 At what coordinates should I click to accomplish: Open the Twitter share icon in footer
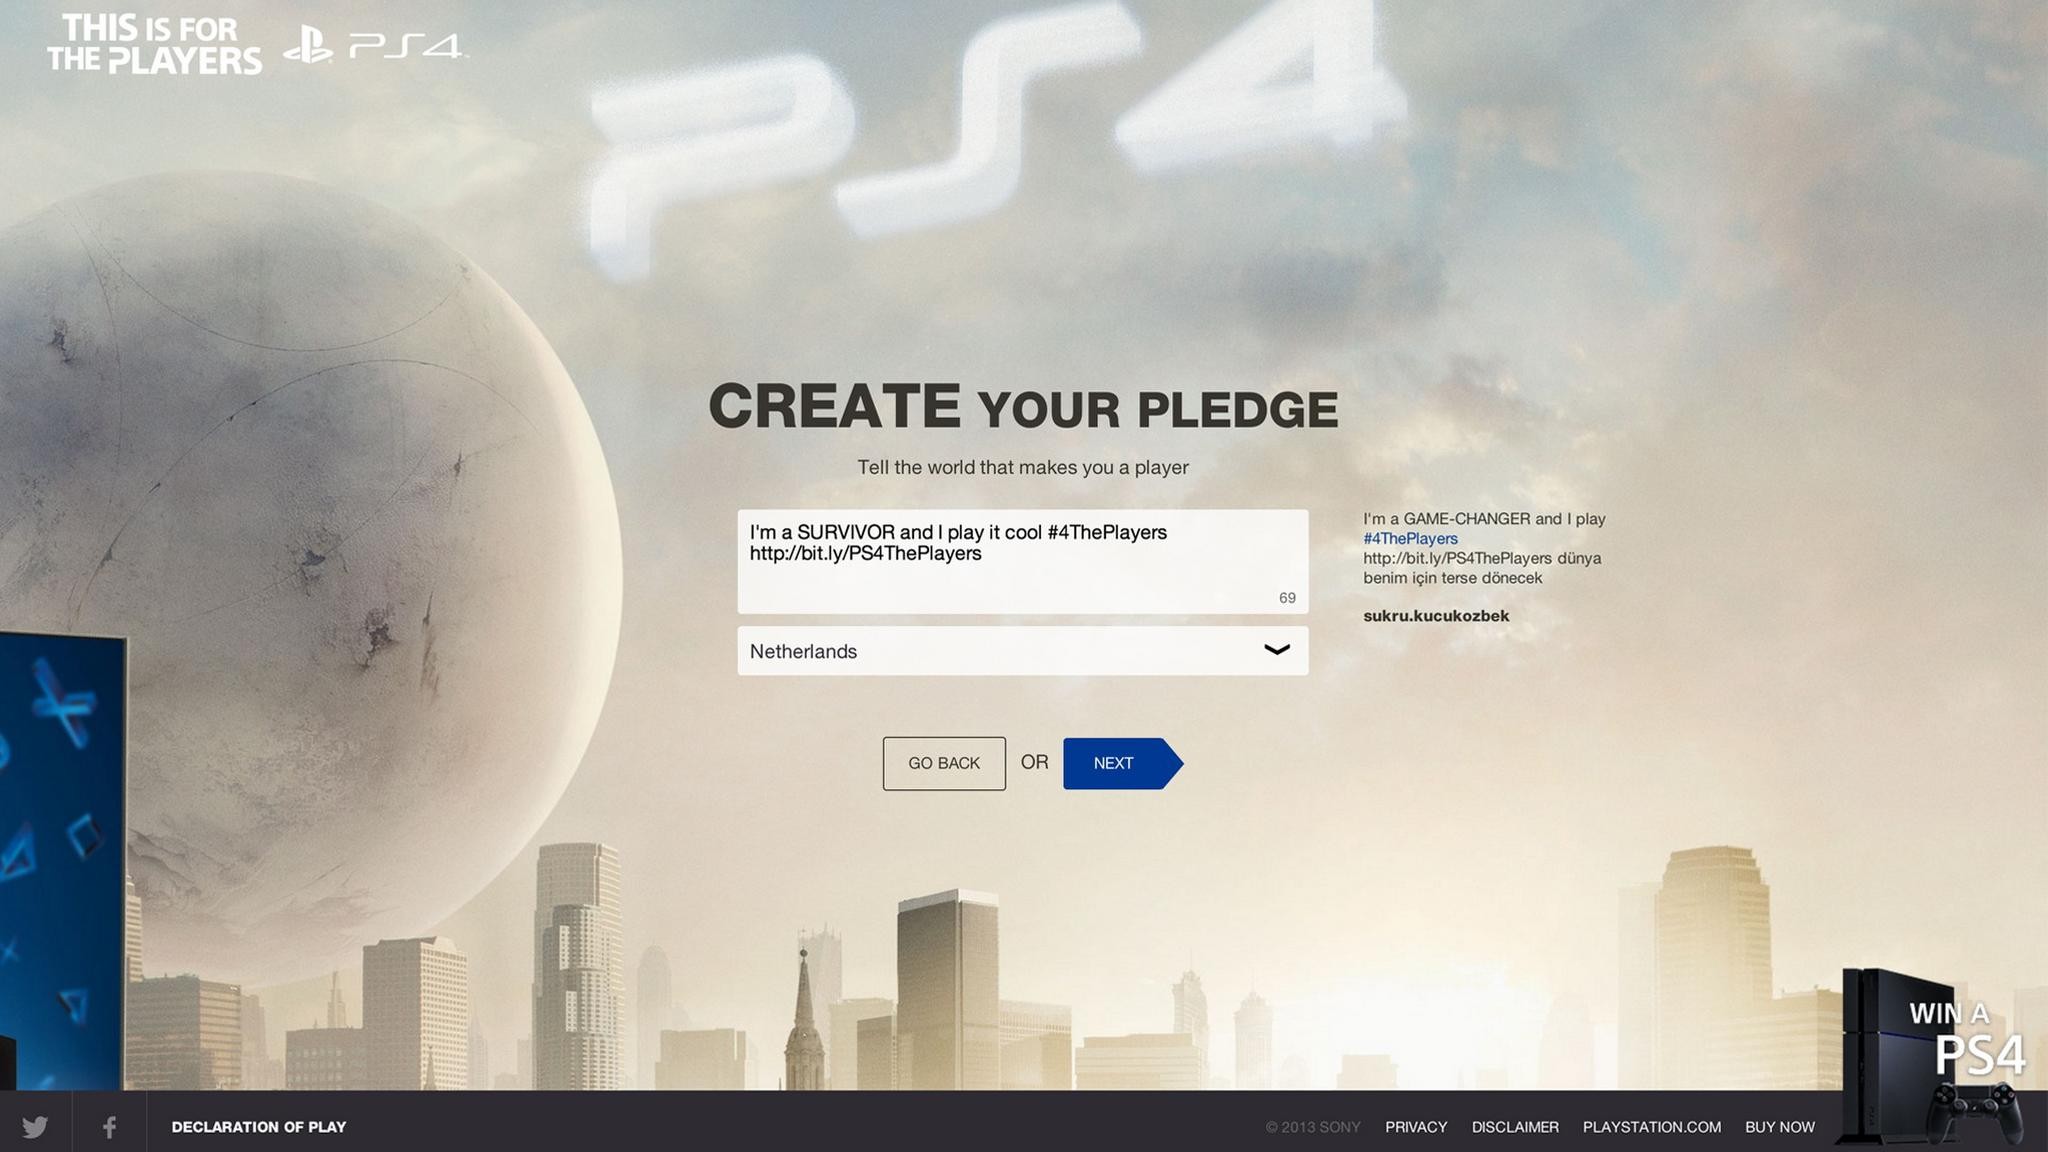[35, 1127]
